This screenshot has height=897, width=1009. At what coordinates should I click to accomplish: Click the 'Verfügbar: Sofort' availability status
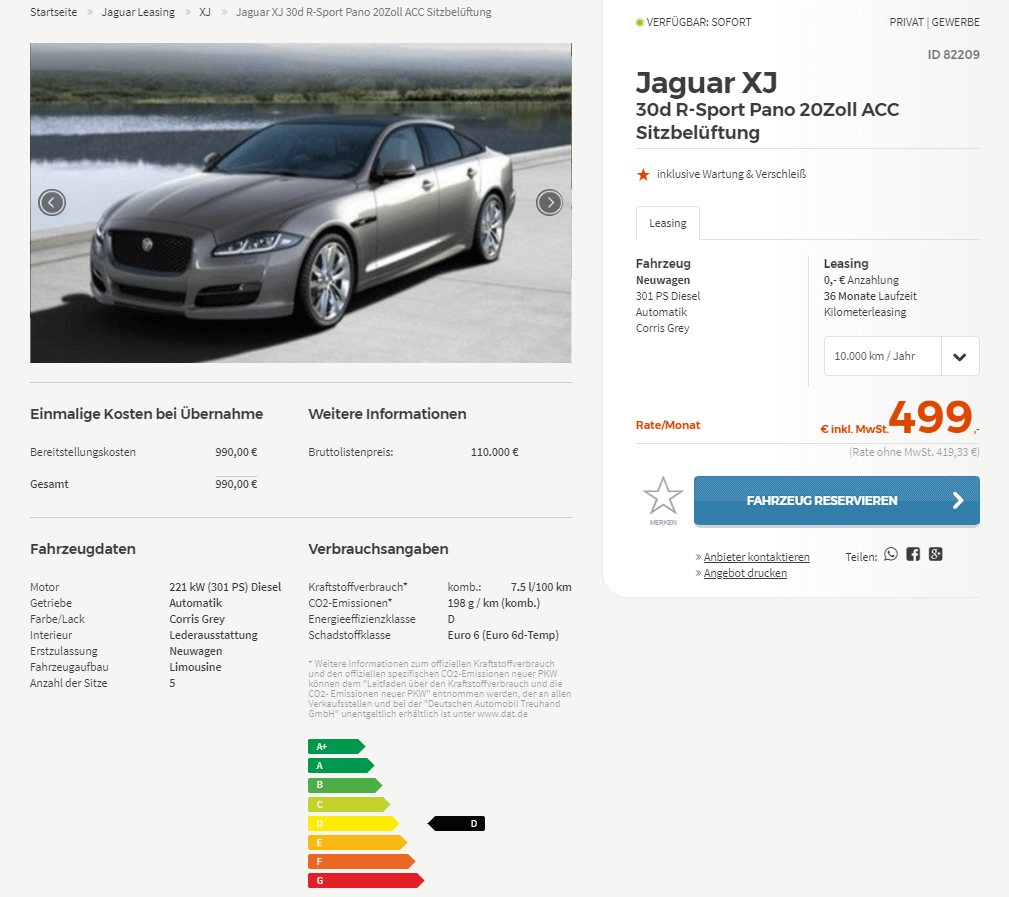[694, 22]
